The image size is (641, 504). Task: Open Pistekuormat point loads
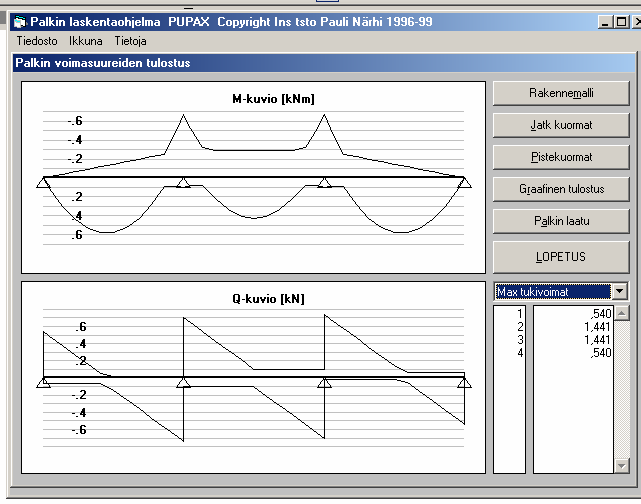coord(561,157)
